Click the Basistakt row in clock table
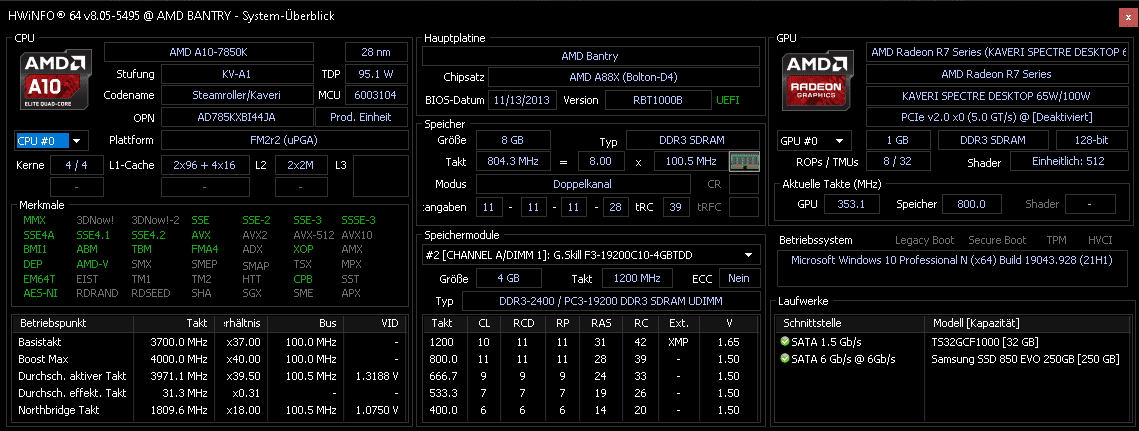The image size is (1139, 431). (209, 342)
